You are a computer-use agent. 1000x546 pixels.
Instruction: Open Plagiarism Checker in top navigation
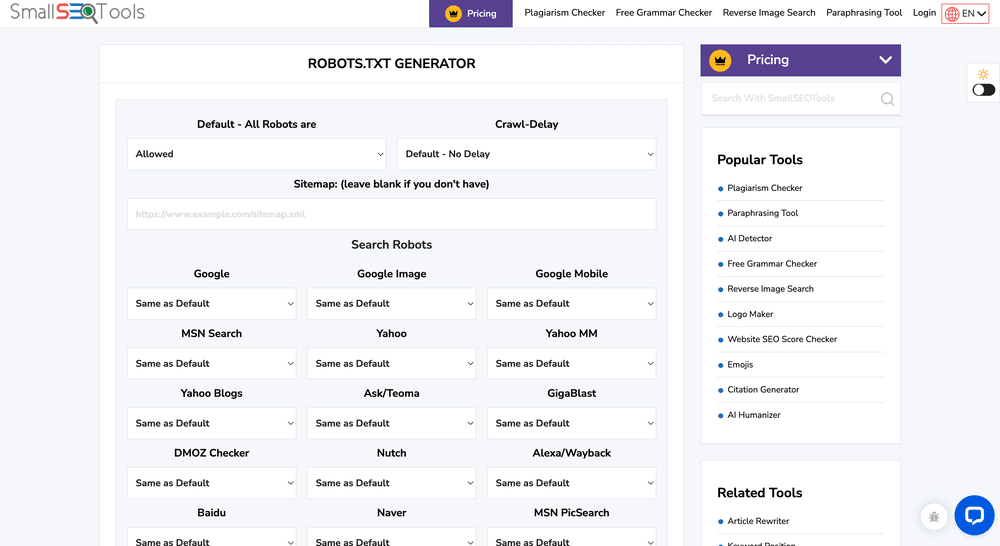(x=564, y=13)
